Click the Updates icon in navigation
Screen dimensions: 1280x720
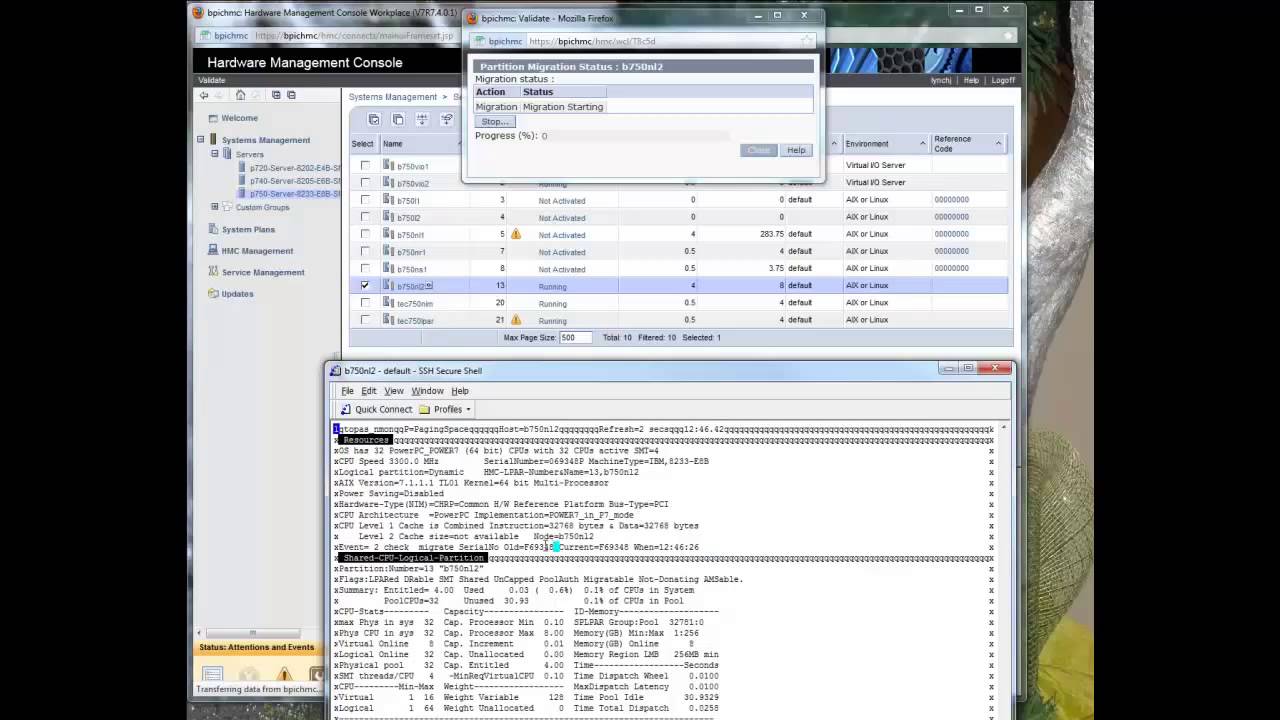(x=213, y=294)
